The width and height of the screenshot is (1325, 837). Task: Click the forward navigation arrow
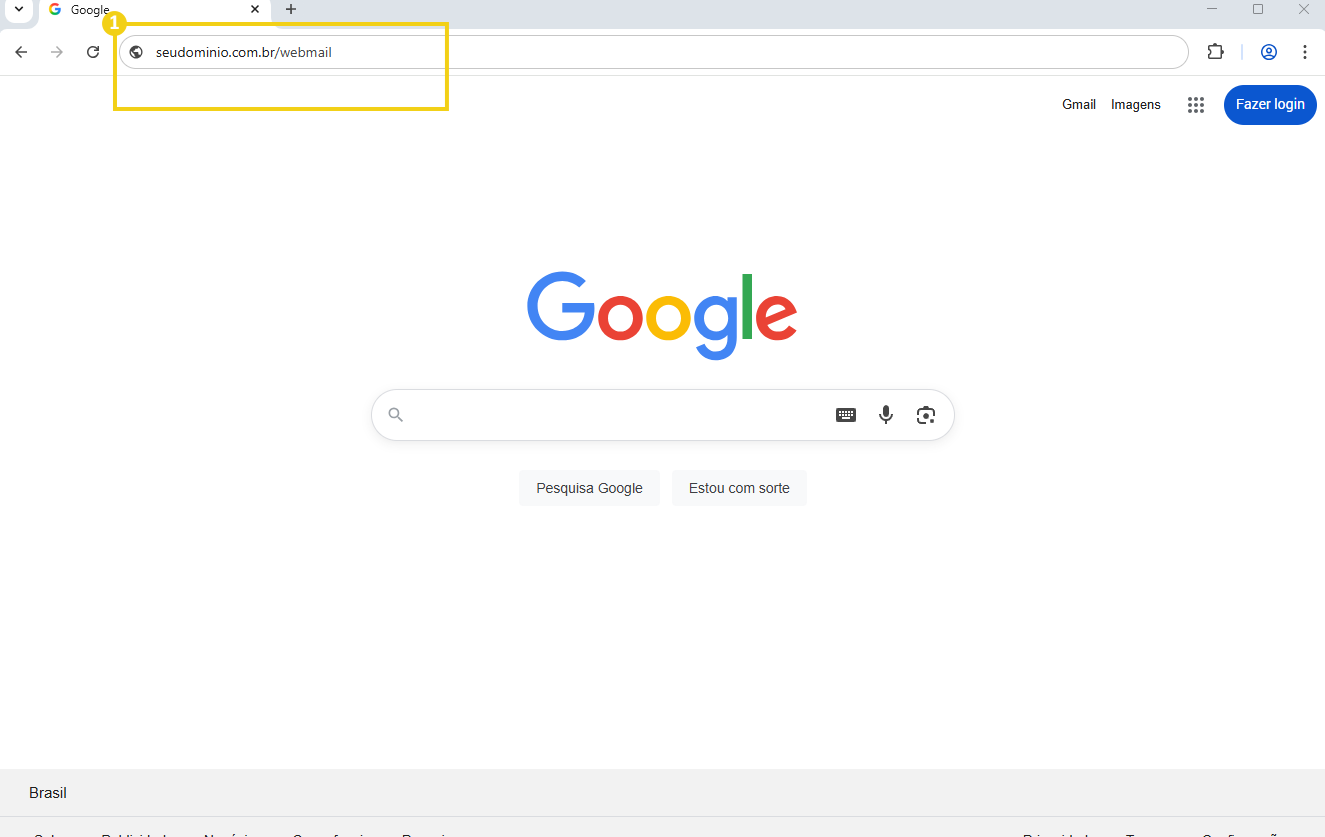[57, 52]
